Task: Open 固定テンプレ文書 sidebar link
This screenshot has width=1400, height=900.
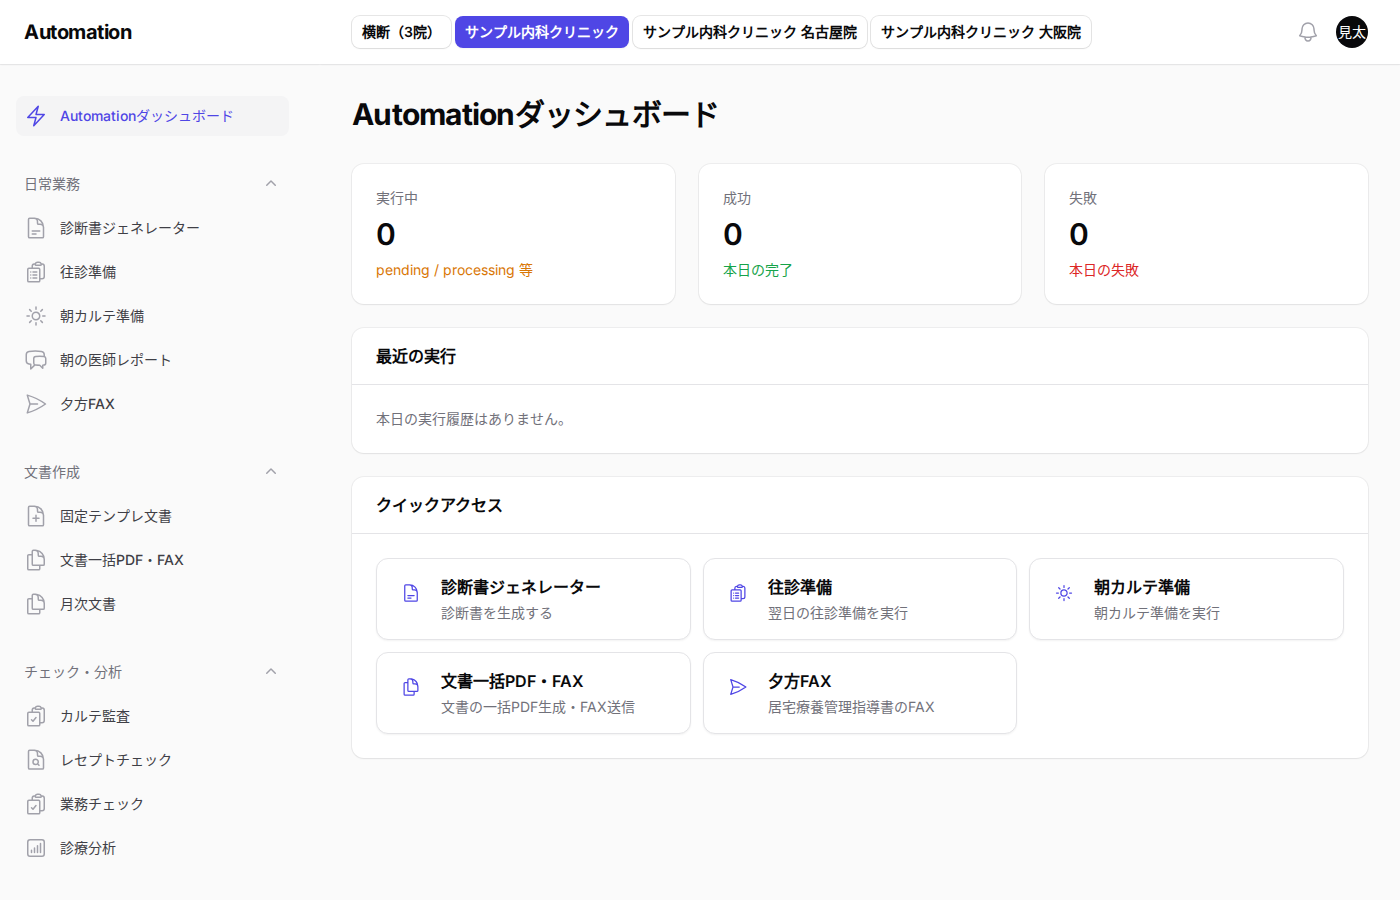Action: coord(152,516)
